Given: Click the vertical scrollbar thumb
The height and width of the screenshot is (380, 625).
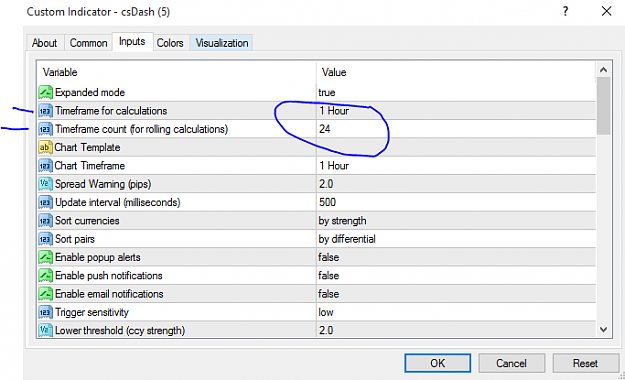Looking at the screenshot, I should point(603,106).
